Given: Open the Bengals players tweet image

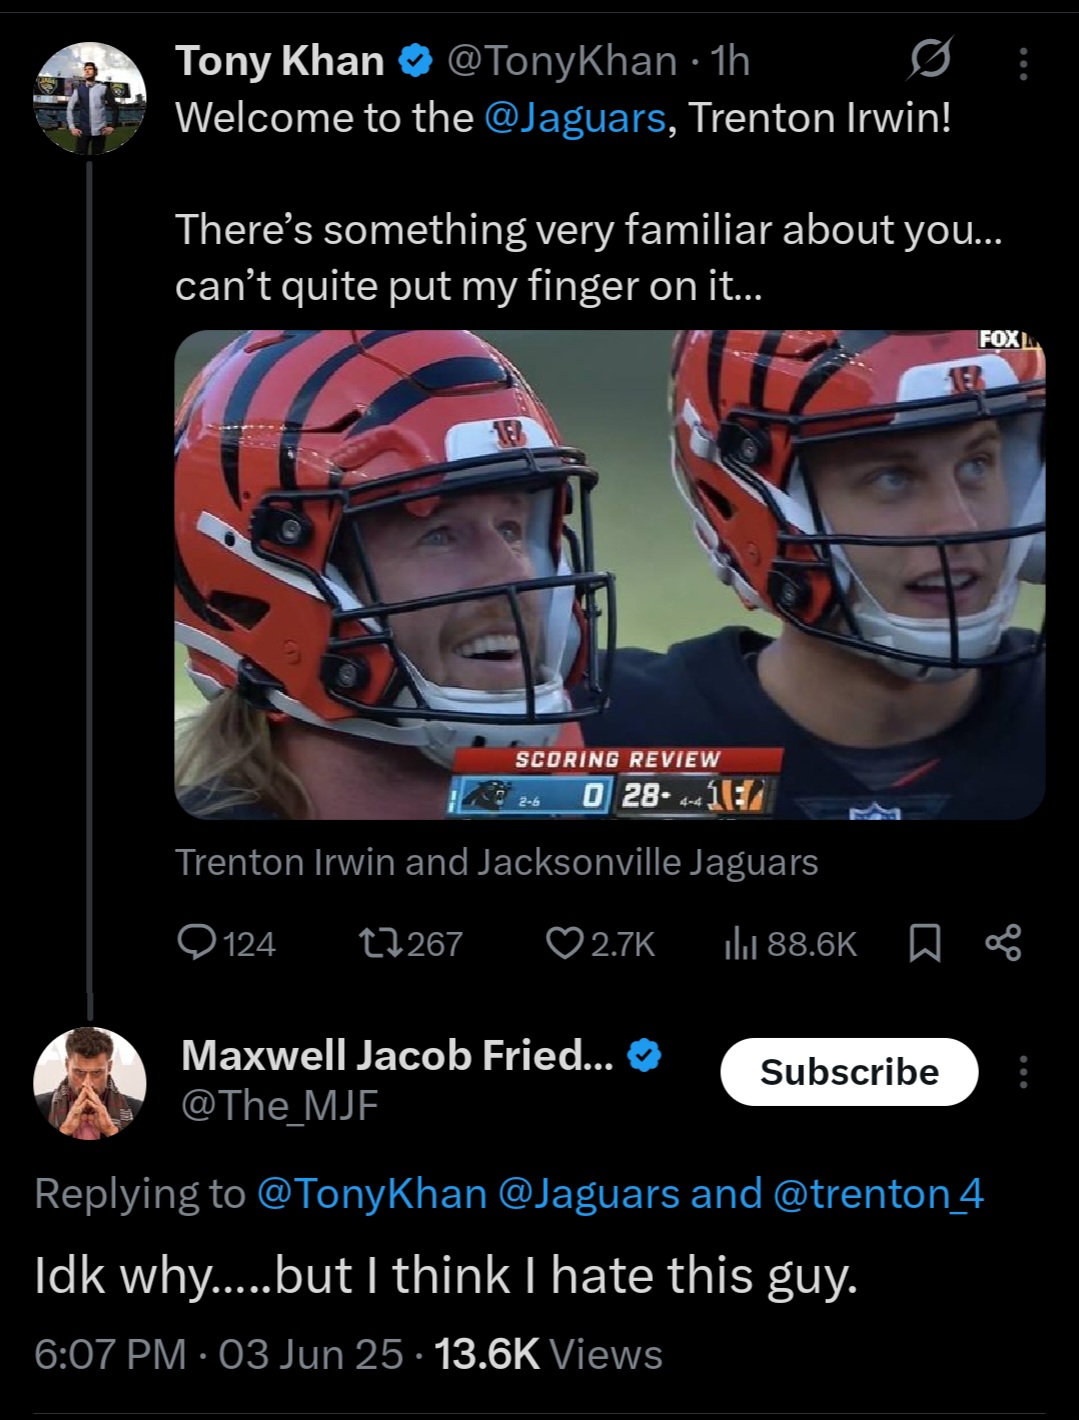Looking at the screenshot, I should (x=609, y=574).
